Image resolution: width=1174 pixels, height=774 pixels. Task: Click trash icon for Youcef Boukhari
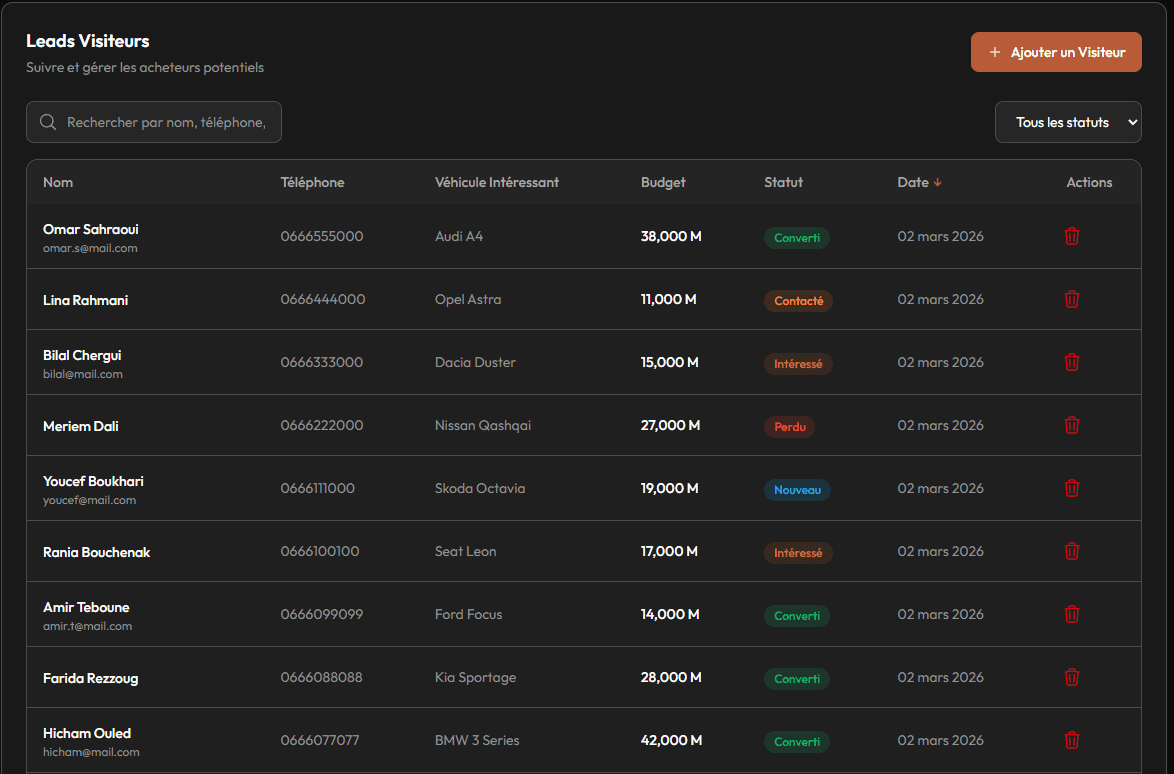point(1071,489)
